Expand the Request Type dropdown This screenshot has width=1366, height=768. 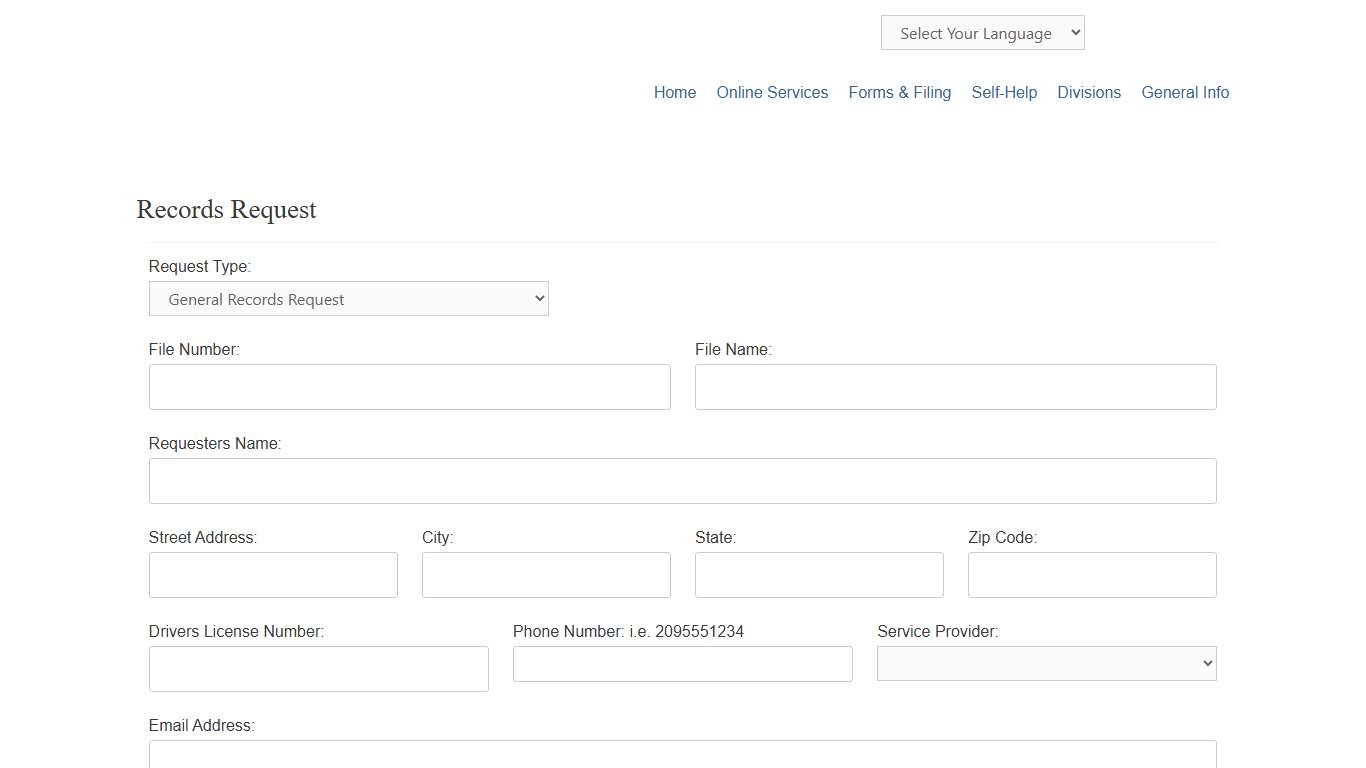pyautogui.click(x=348, y=299)
